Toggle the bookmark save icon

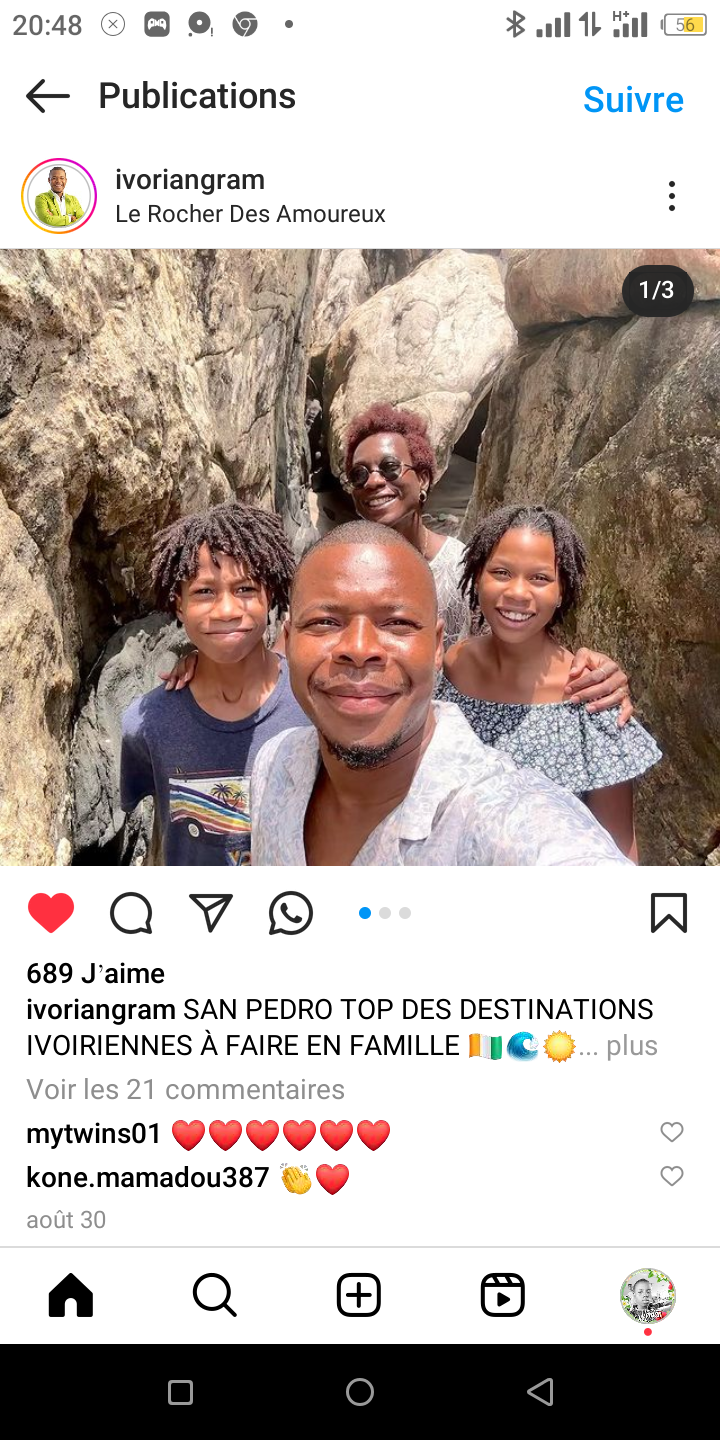669,913
